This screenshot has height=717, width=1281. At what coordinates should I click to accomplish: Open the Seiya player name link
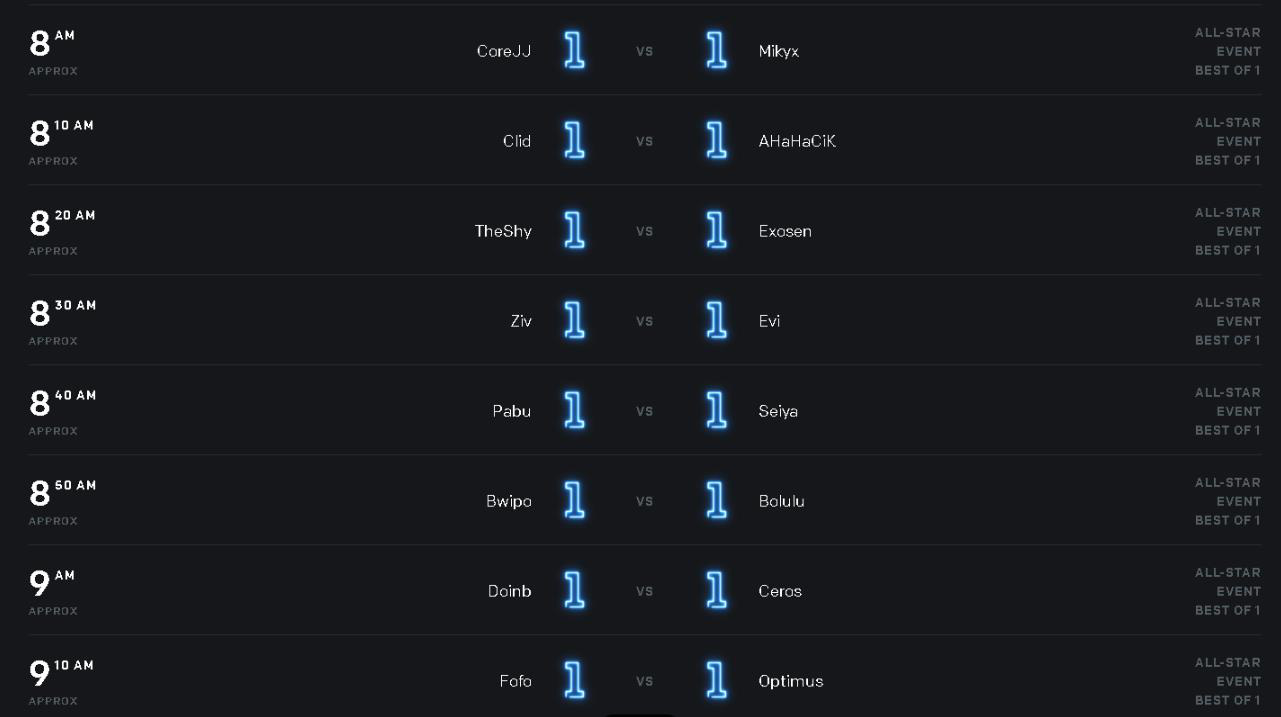pyautogui.click(x=778, y=411)
